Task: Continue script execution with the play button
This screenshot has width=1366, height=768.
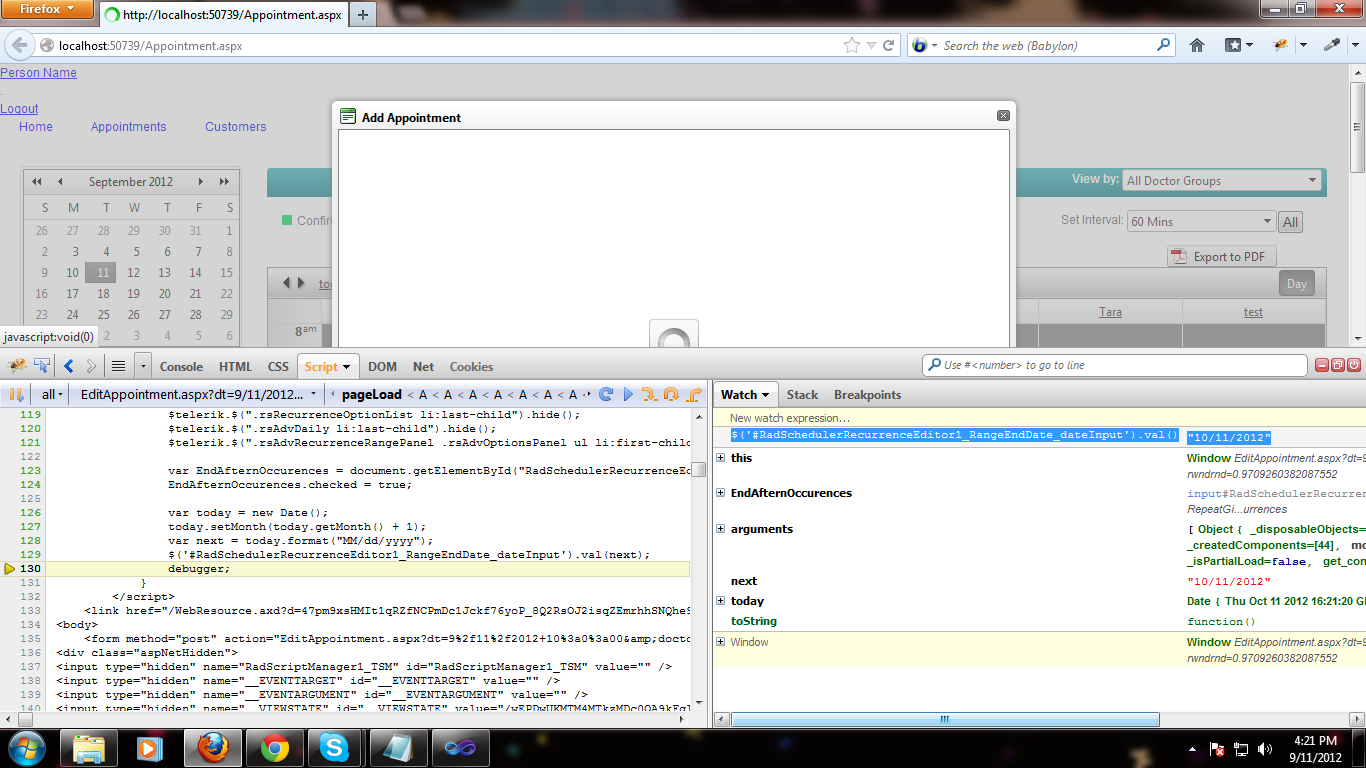Action: click(x=628, y=394)
